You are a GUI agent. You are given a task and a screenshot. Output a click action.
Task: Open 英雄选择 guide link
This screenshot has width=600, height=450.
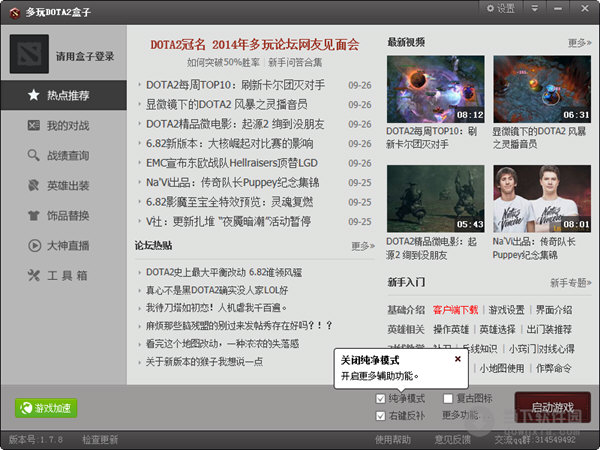[497, 329]
